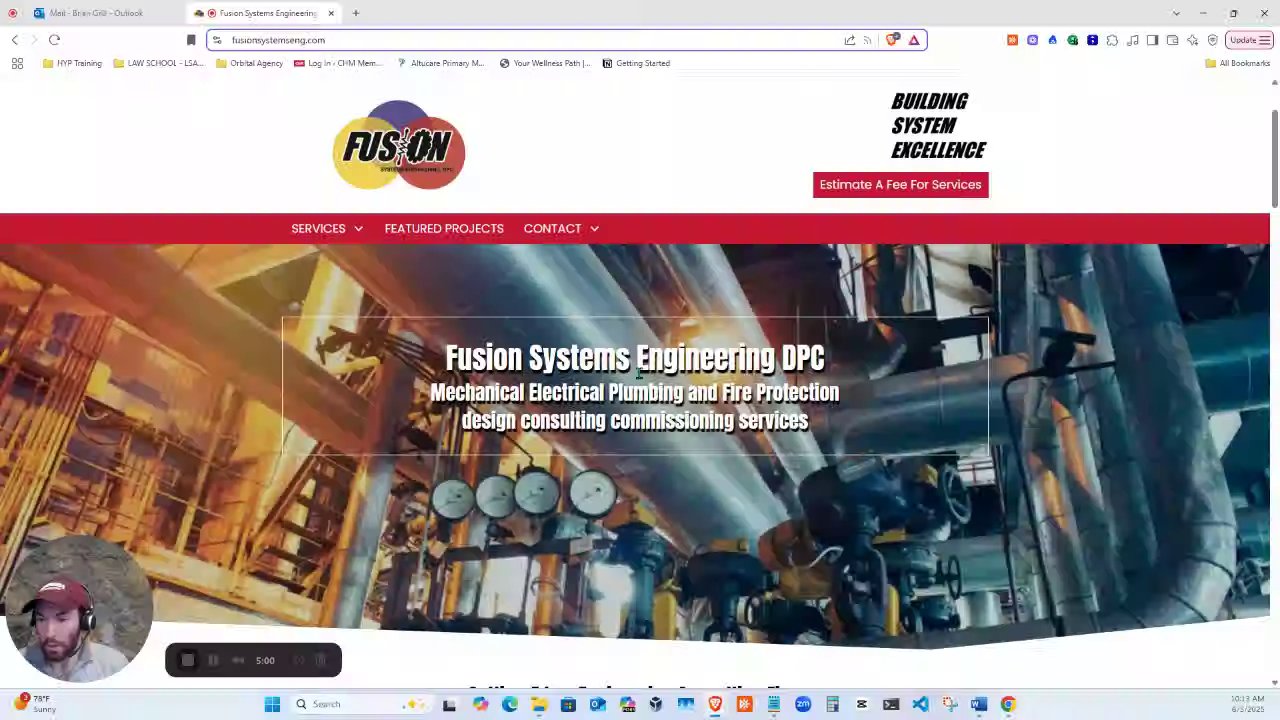
Task: Click the taskbar Search box
Action: click(363, 704)
